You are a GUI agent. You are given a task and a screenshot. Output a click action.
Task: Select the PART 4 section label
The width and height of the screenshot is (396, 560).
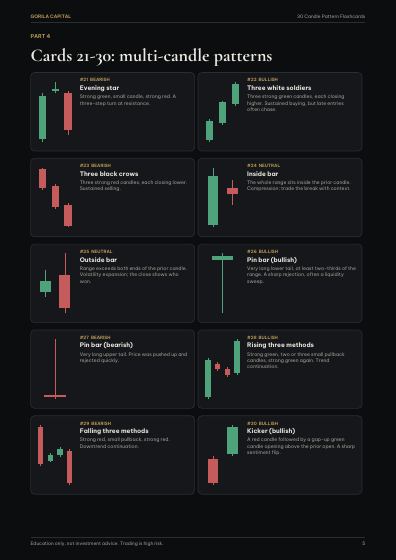click(40, 36)
